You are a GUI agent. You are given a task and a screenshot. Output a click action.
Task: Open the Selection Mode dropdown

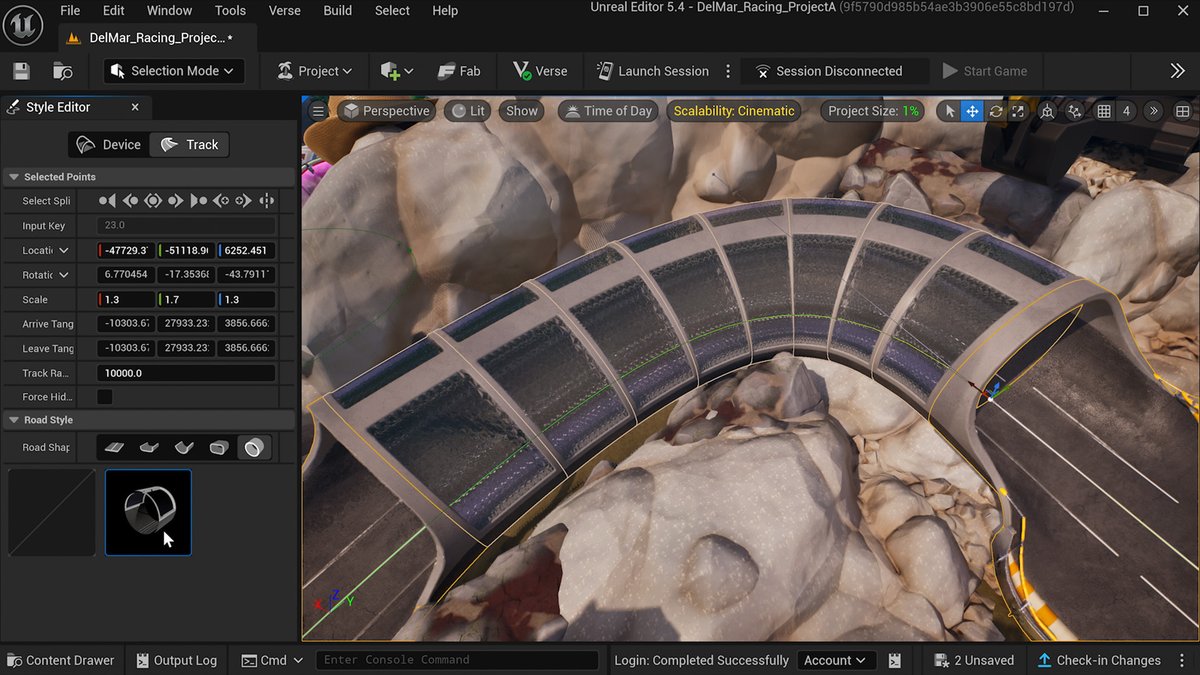point(173,71)
